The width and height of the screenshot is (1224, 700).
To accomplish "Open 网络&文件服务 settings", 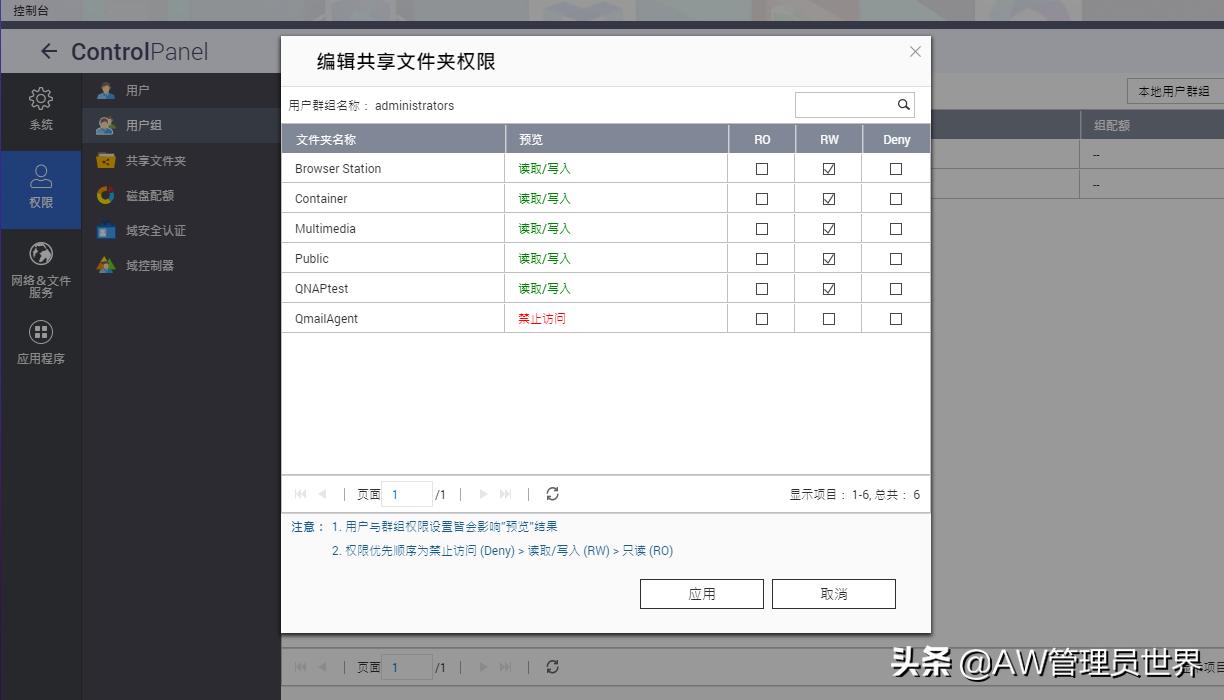I will click(x=40, y=268).
